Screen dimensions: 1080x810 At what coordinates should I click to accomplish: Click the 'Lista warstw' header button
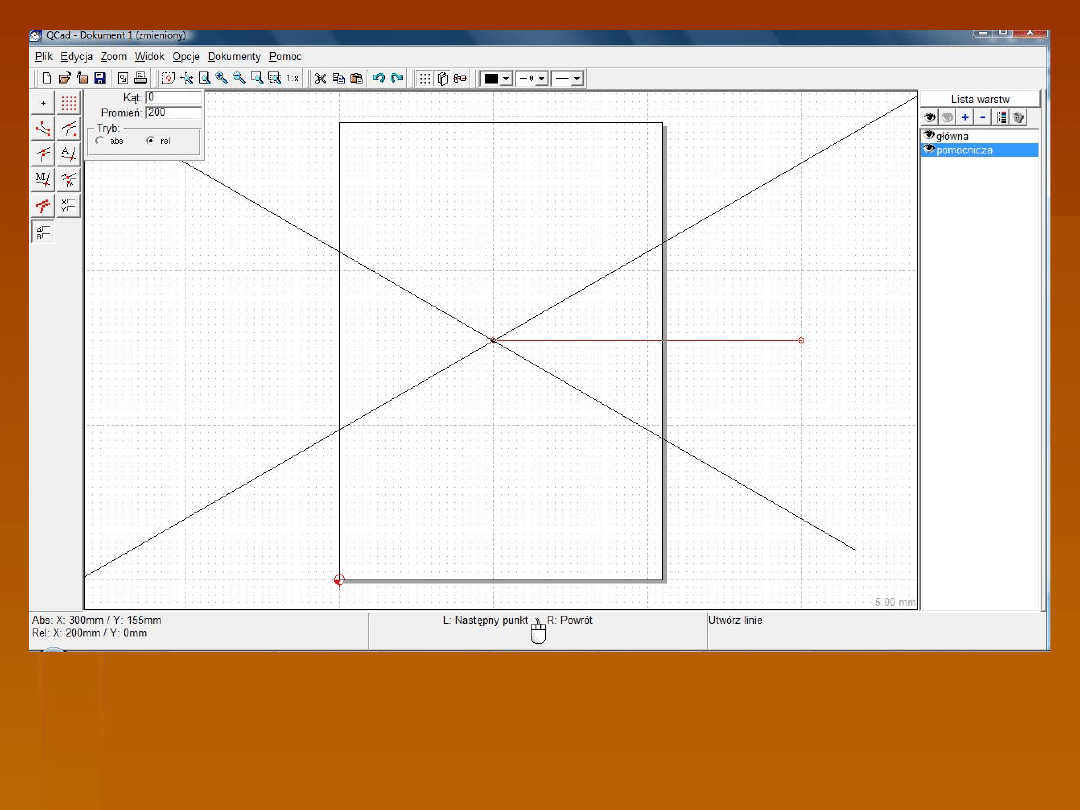point(980,99)
